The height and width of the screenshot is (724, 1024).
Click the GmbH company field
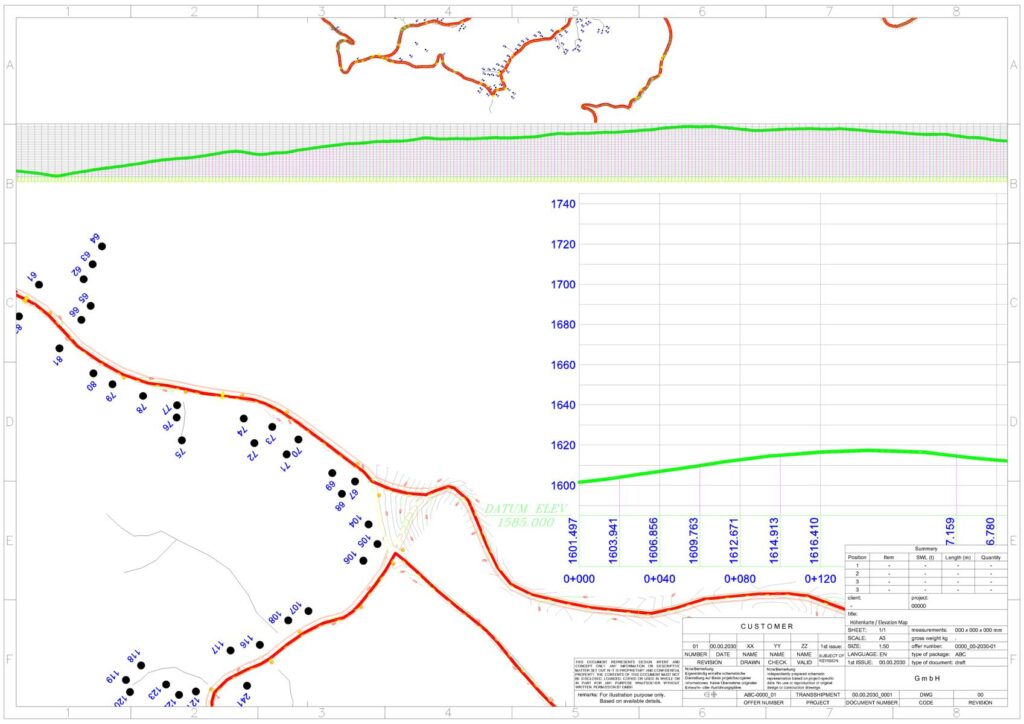tap(927, 678)
